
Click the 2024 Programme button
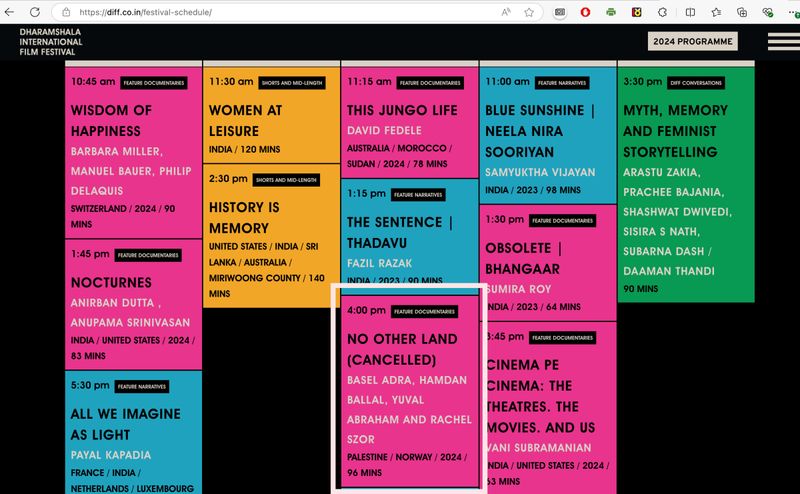coord(691,41)
